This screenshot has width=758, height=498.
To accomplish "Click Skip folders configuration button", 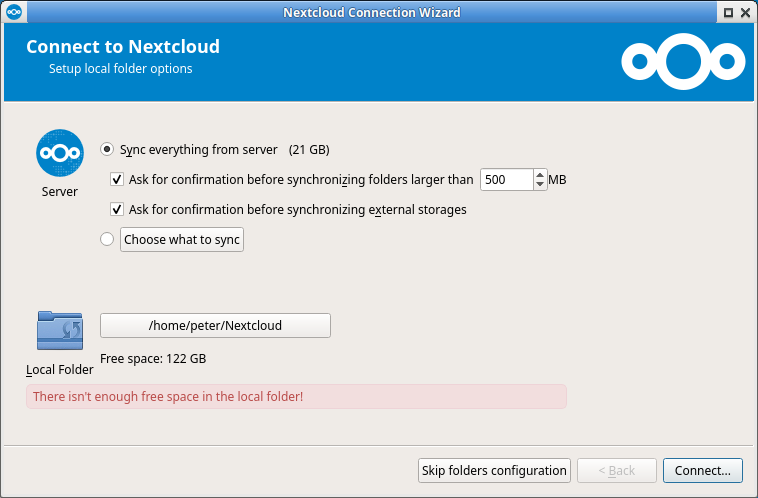I will point(494,470).
